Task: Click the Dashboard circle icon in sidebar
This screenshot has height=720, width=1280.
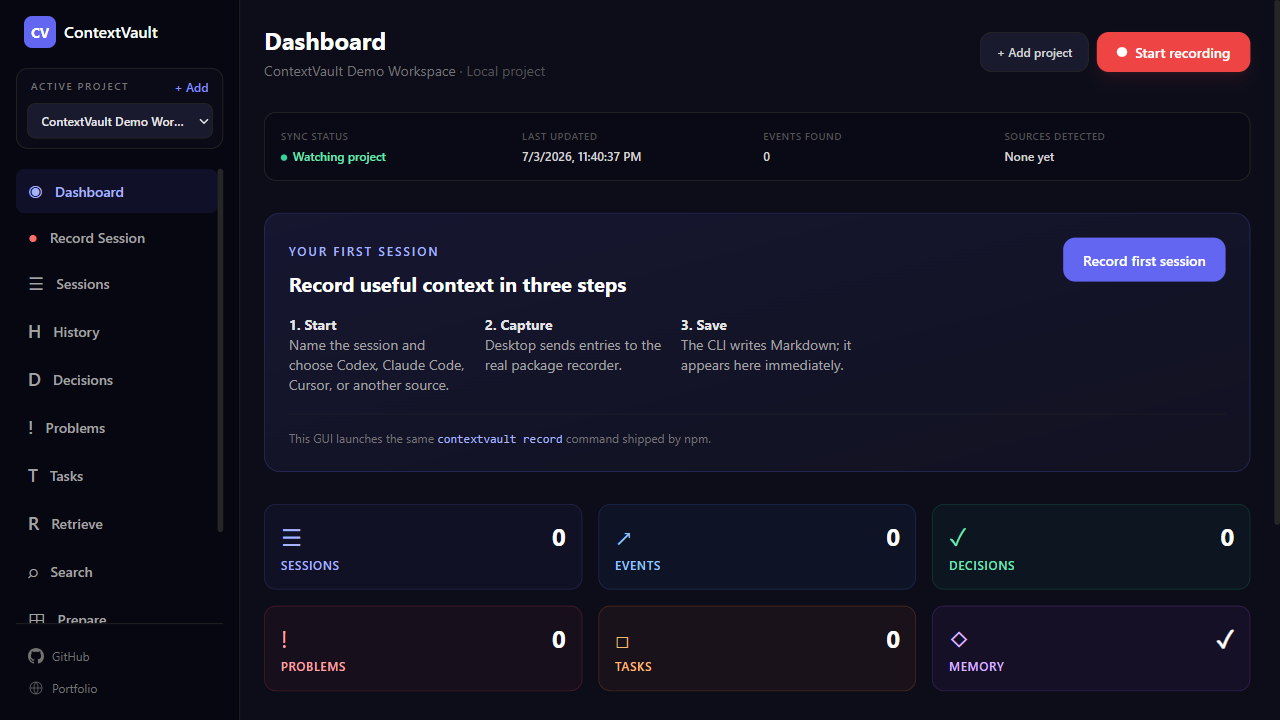Action: (36, 192)
